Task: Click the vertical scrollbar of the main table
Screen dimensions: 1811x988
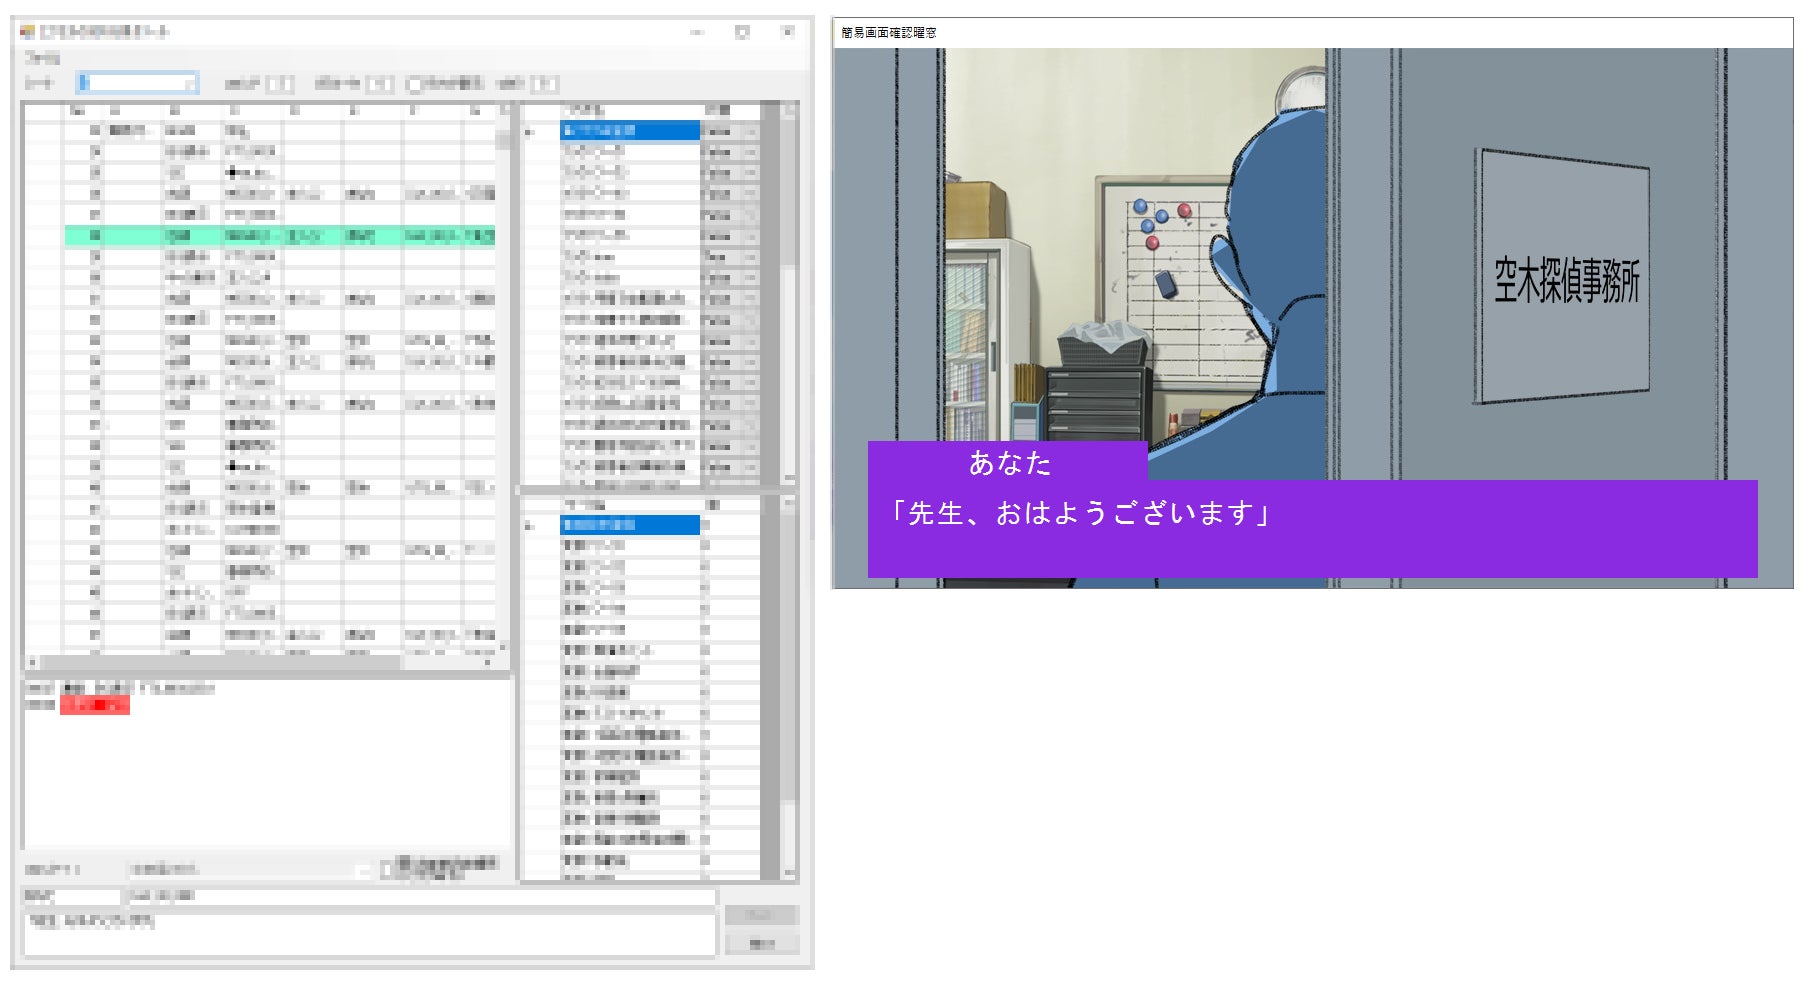Action: pos(503,380)
